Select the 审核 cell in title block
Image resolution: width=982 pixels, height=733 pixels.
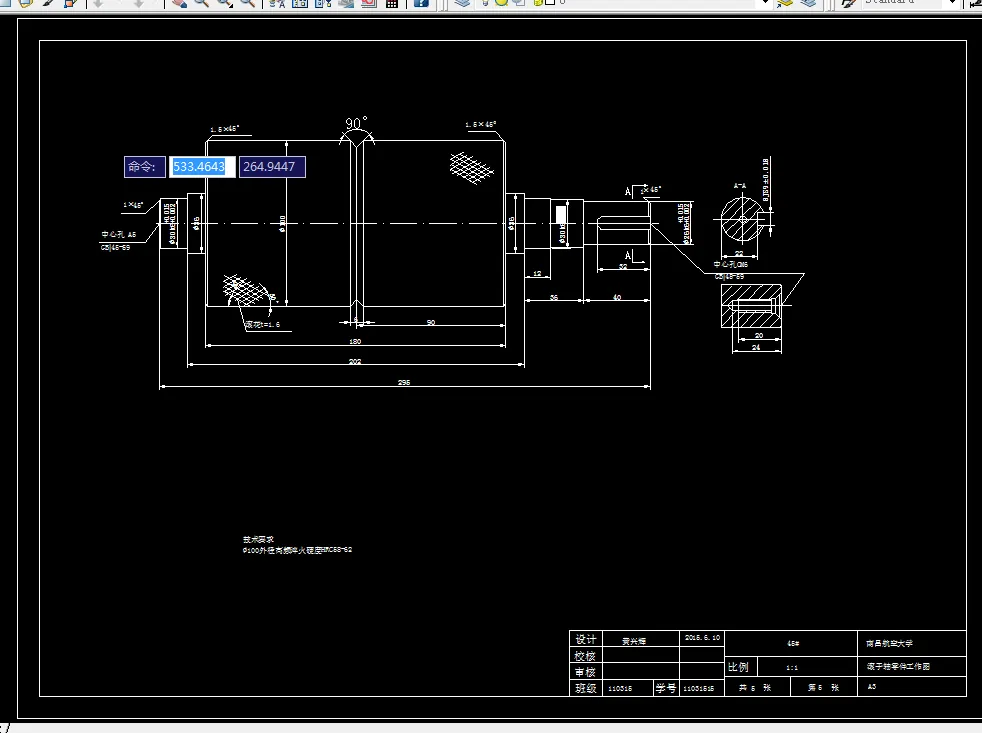pos(586,672)
